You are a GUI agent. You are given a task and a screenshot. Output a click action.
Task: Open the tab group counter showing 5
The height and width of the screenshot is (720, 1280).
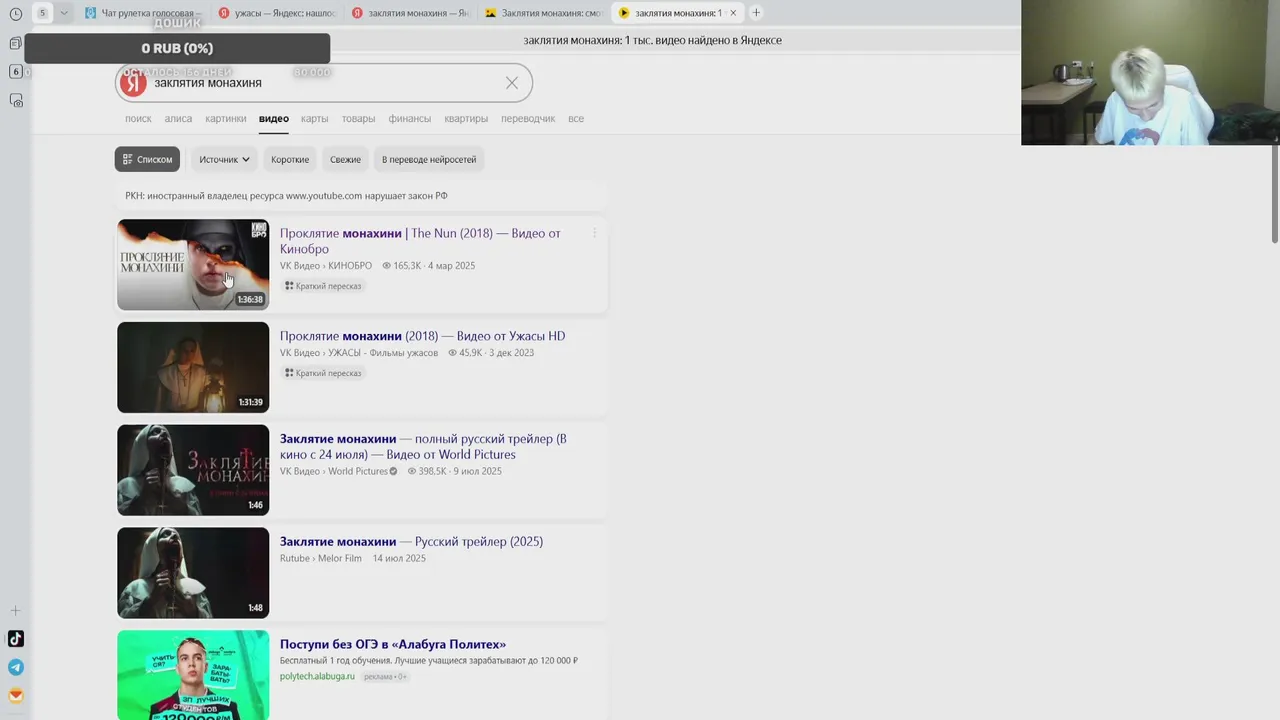tap(42, 13)
